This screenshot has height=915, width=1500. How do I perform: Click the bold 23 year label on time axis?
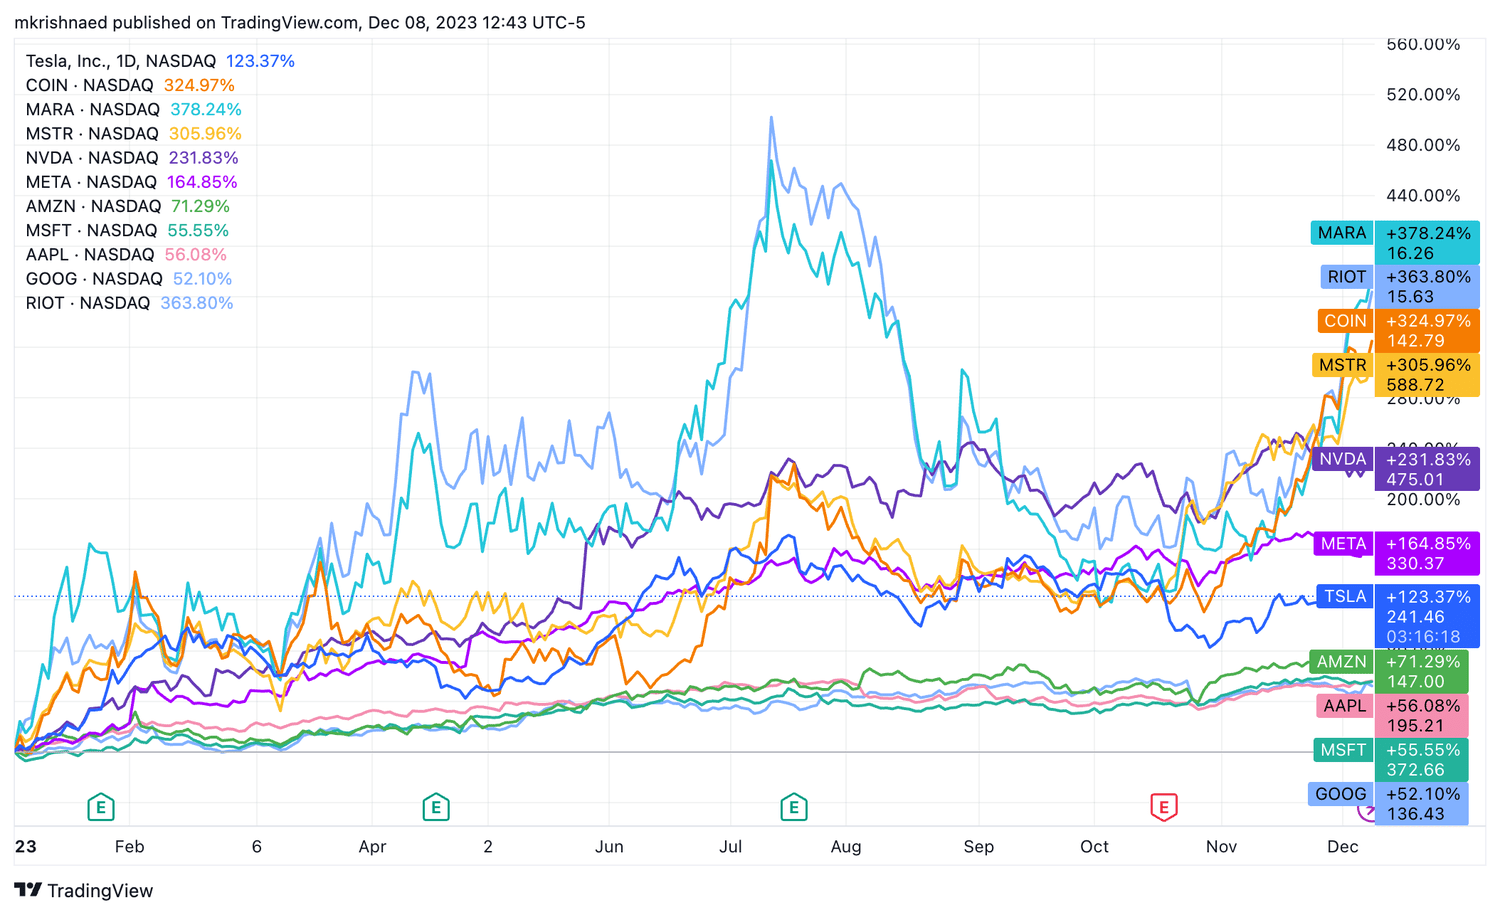click(x=25, y=846)
